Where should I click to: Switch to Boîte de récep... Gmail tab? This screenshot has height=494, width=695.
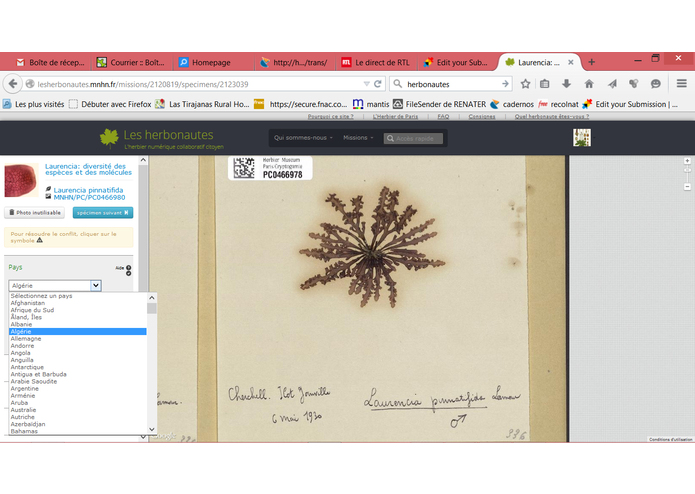[x=50, y=62]
